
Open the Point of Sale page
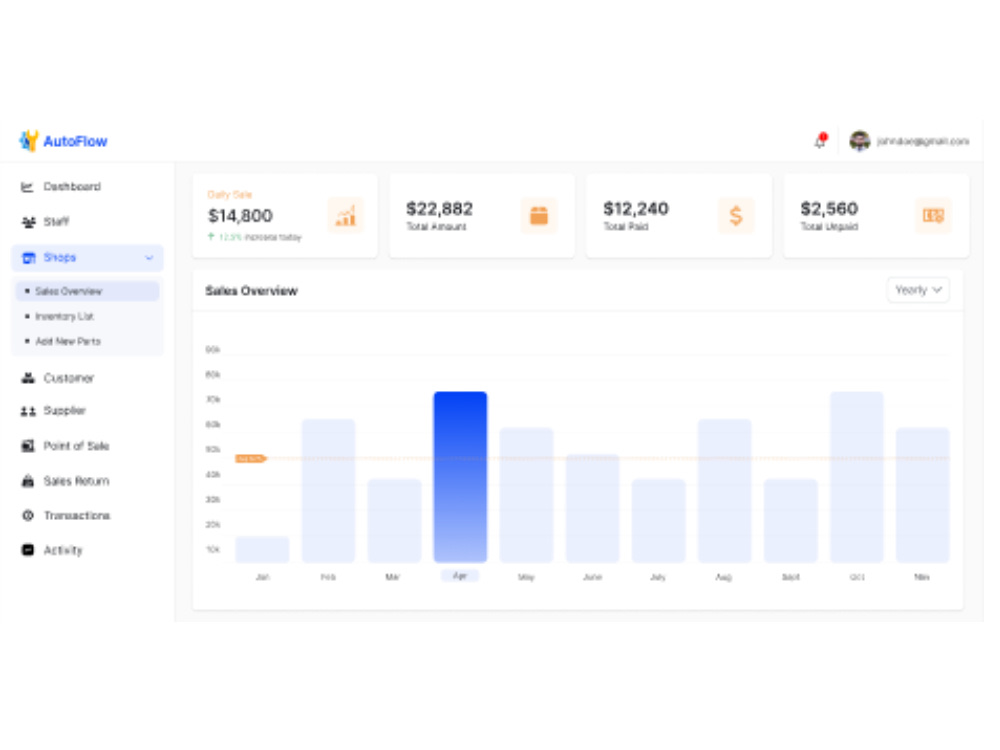(77, 446)
